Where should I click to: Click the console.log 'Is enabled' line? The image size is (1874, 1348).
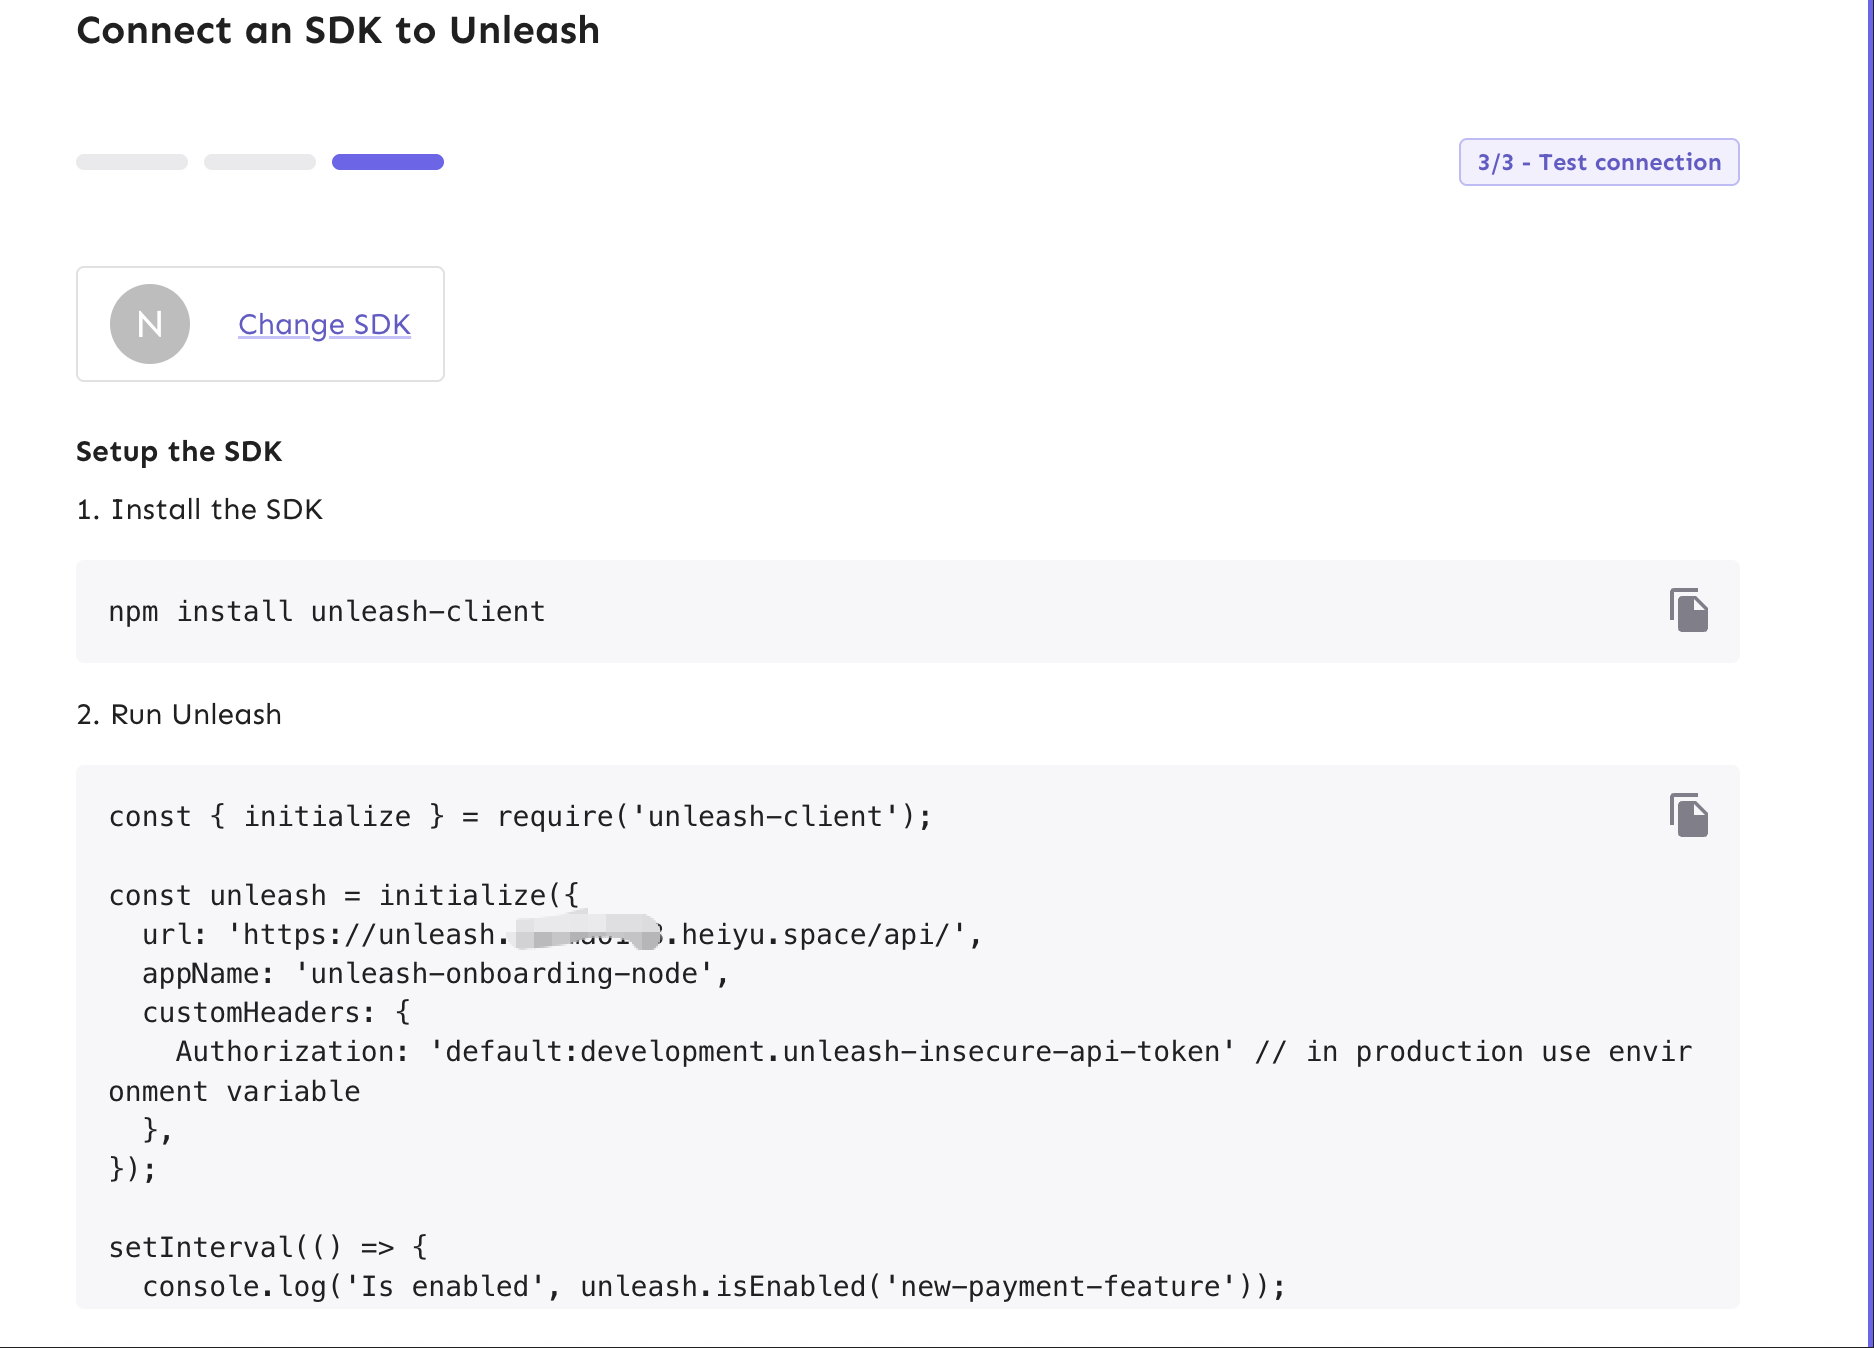pos(714,1286)
